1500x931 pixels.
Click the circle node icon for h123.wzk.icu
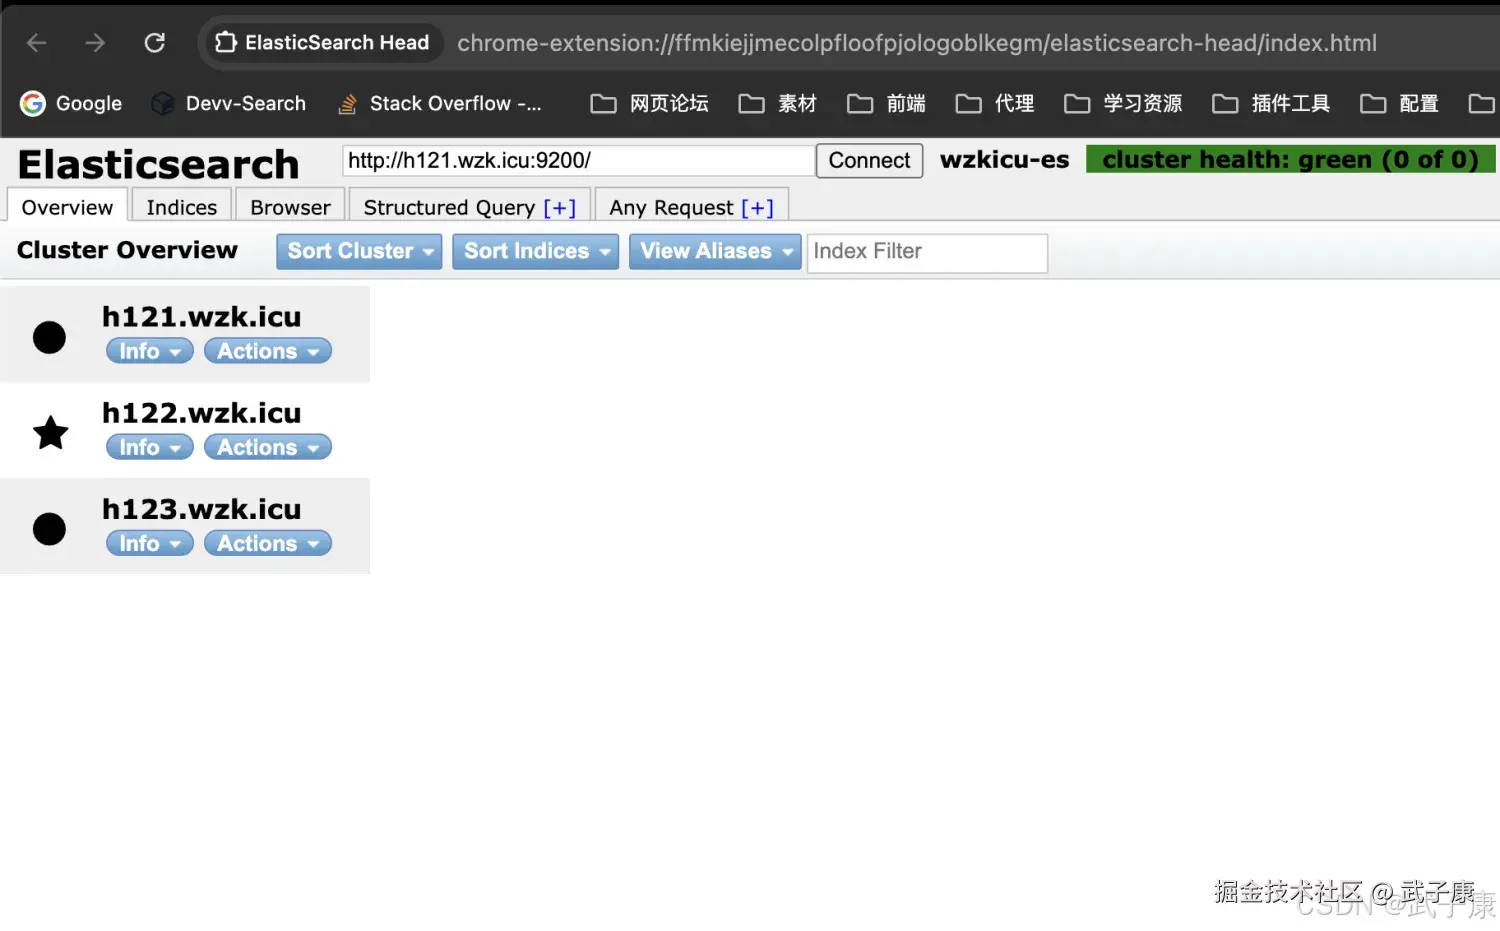tap(49, 529)
